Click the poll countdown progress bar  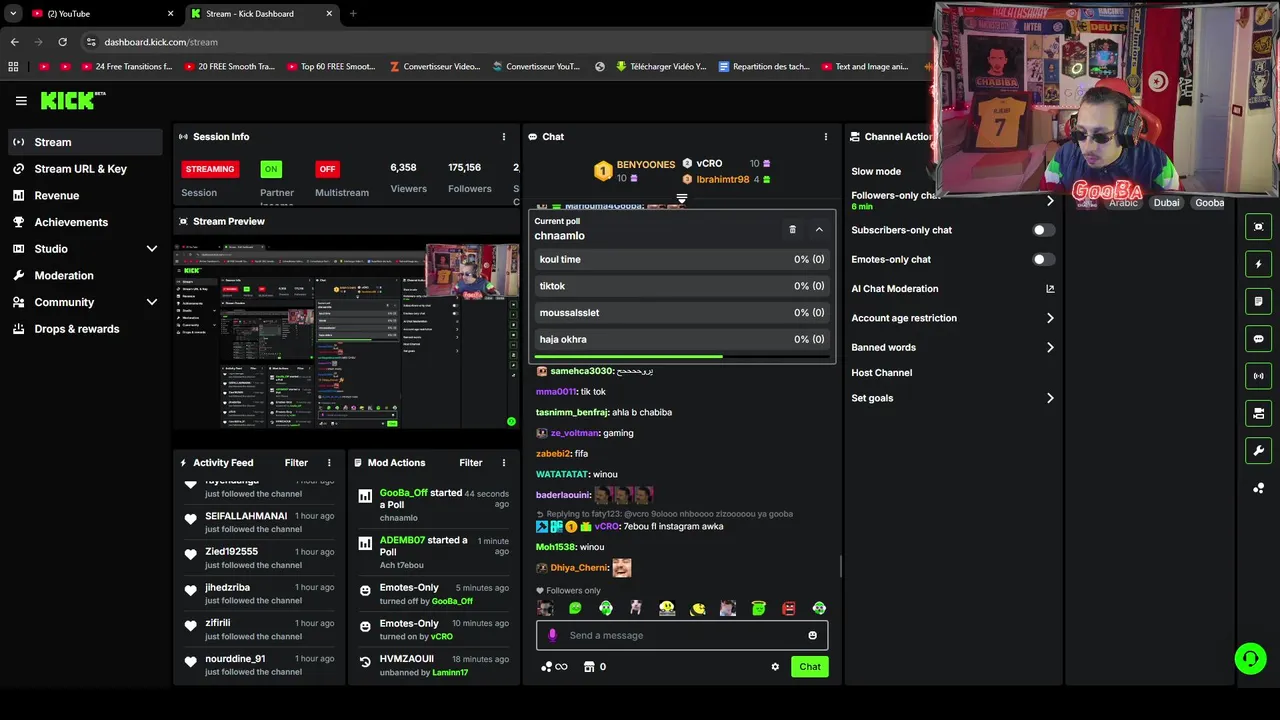[682, 356]
